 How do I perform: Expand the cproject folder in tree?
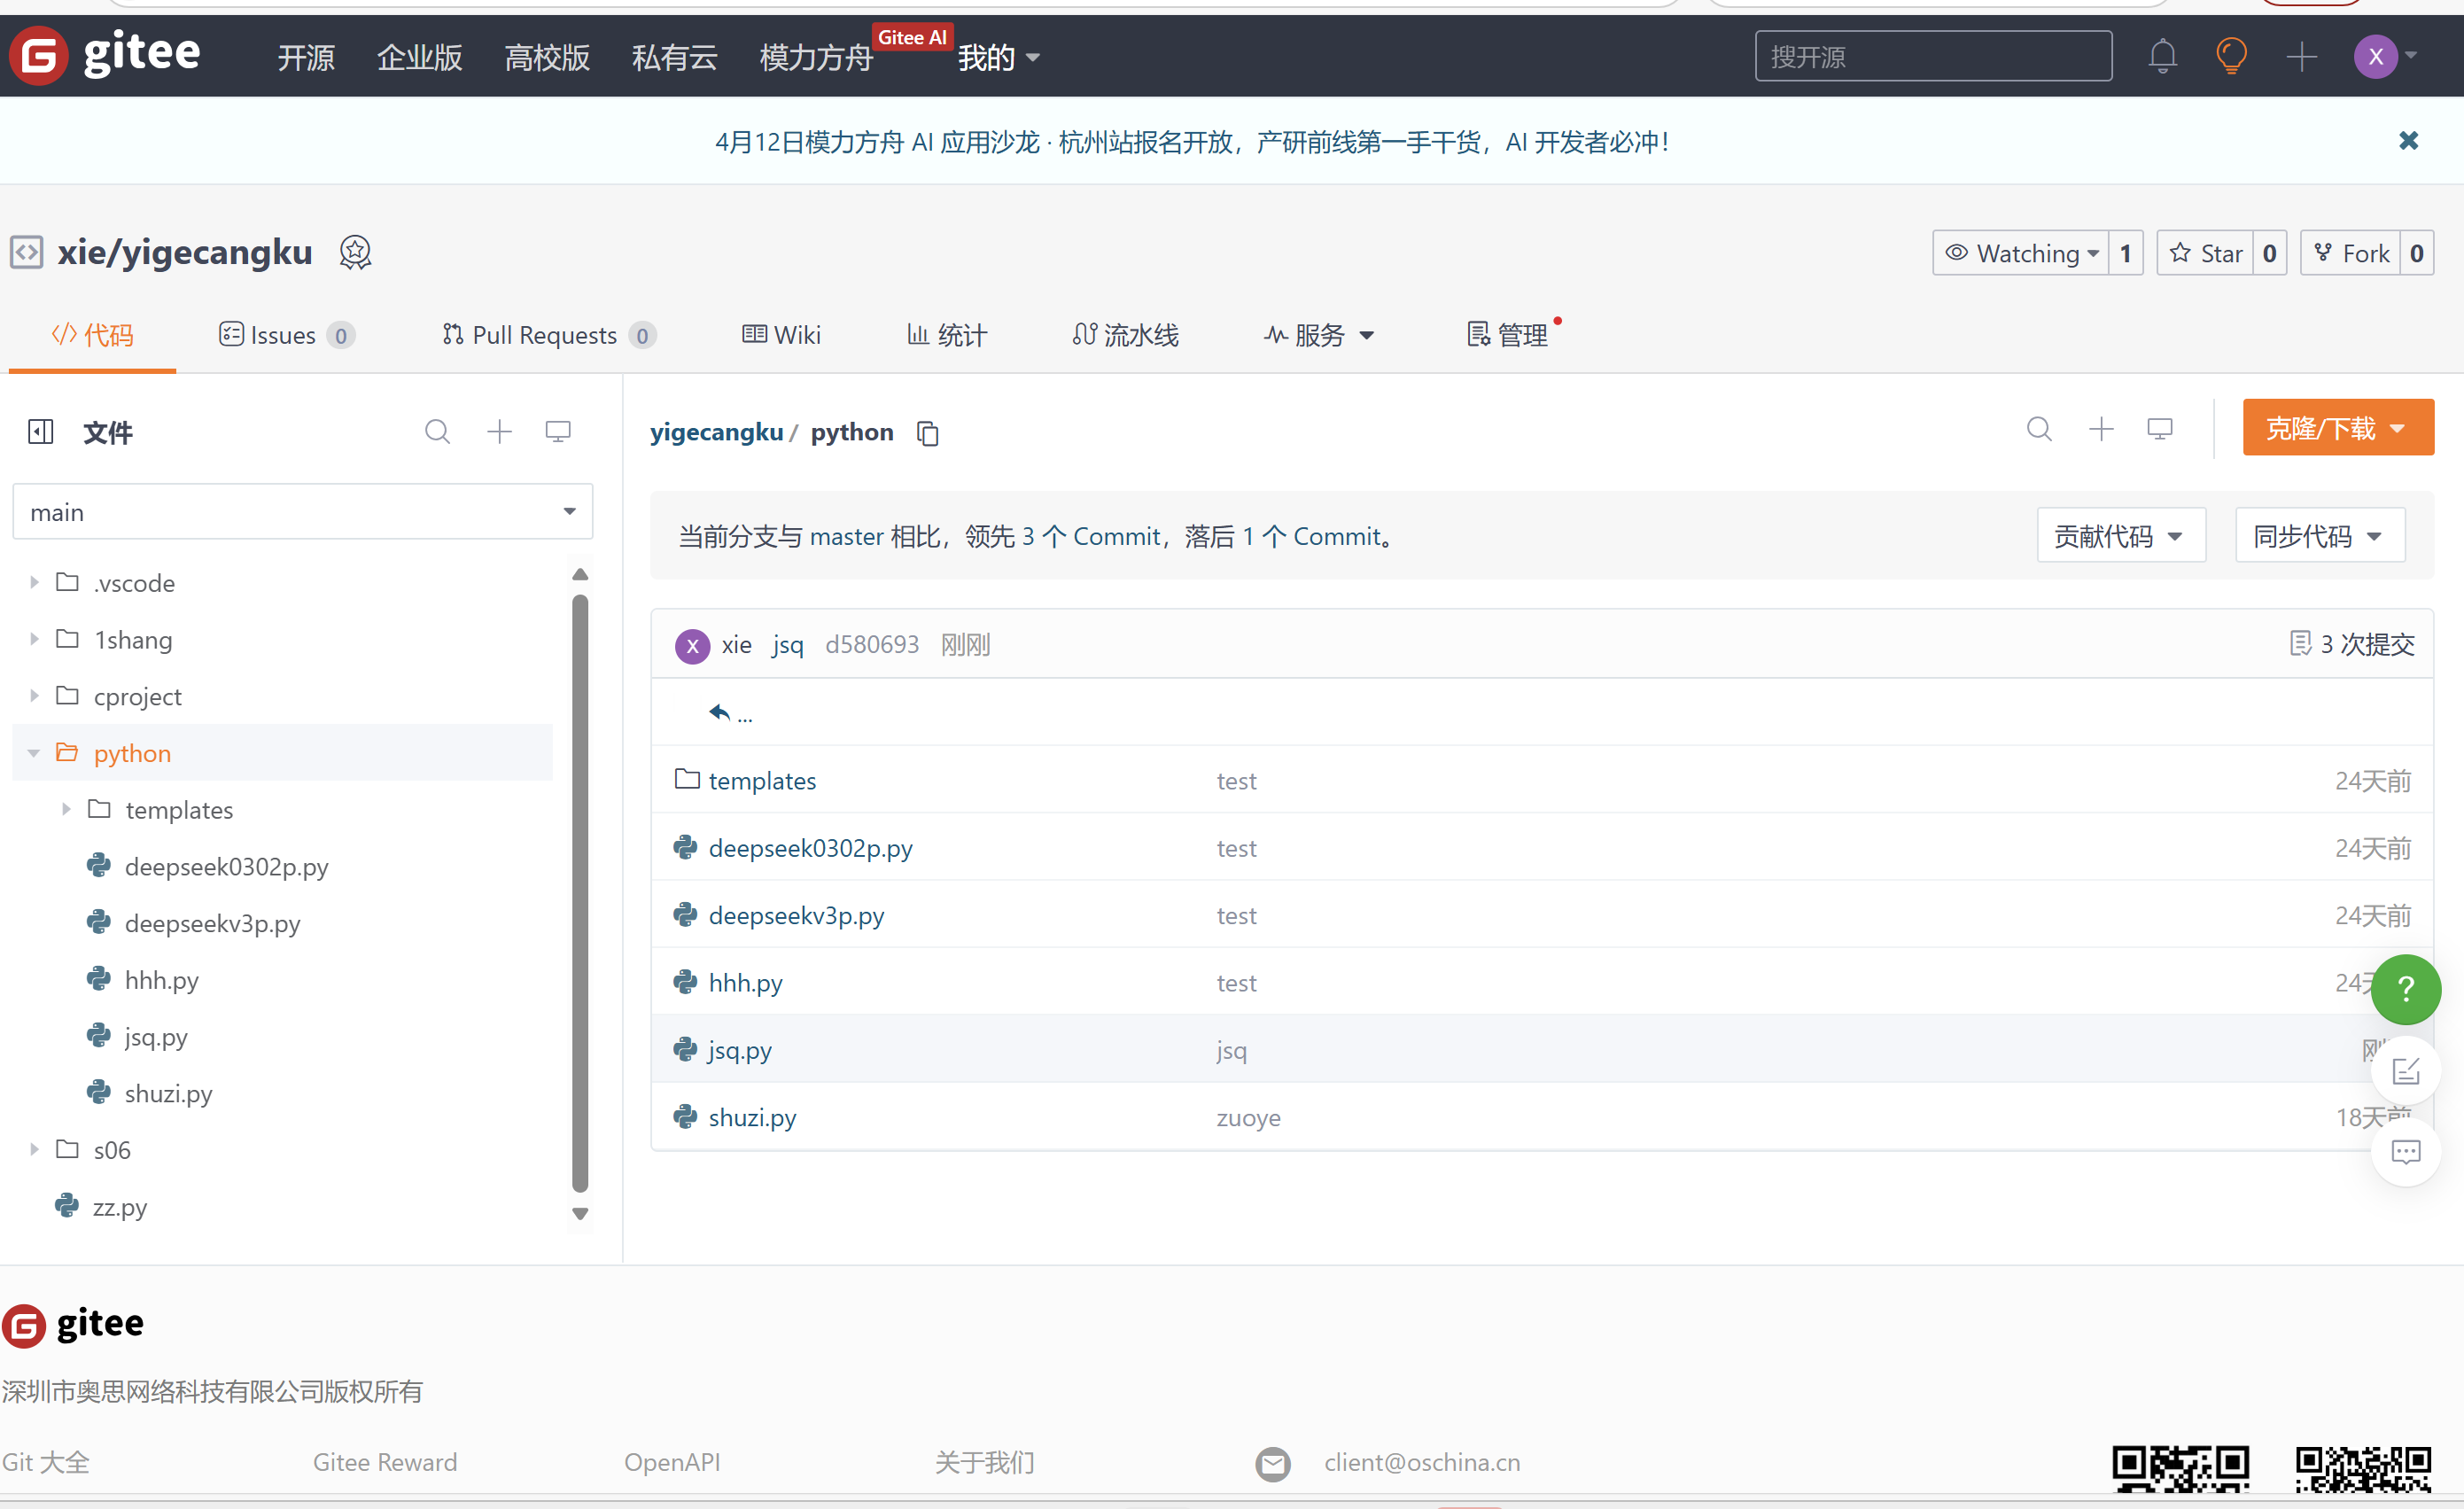34,696
